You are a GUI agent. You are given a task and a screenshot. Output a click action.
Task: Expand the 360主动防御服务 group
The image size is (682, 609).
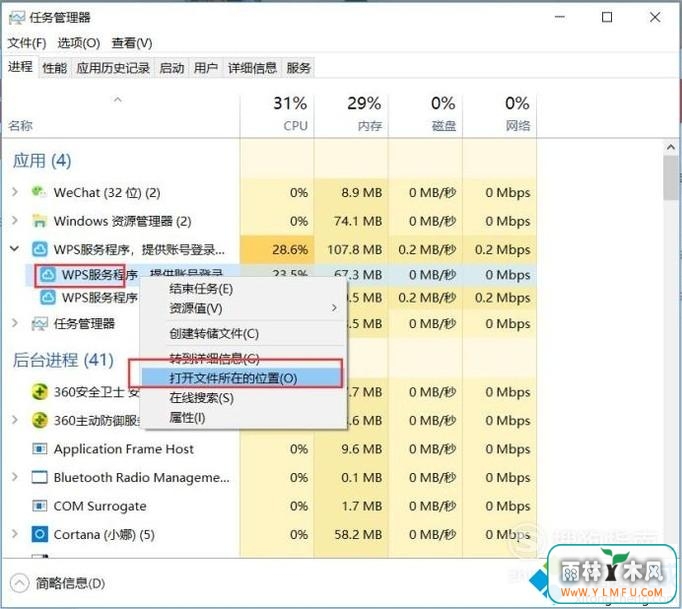coord(15,420)
